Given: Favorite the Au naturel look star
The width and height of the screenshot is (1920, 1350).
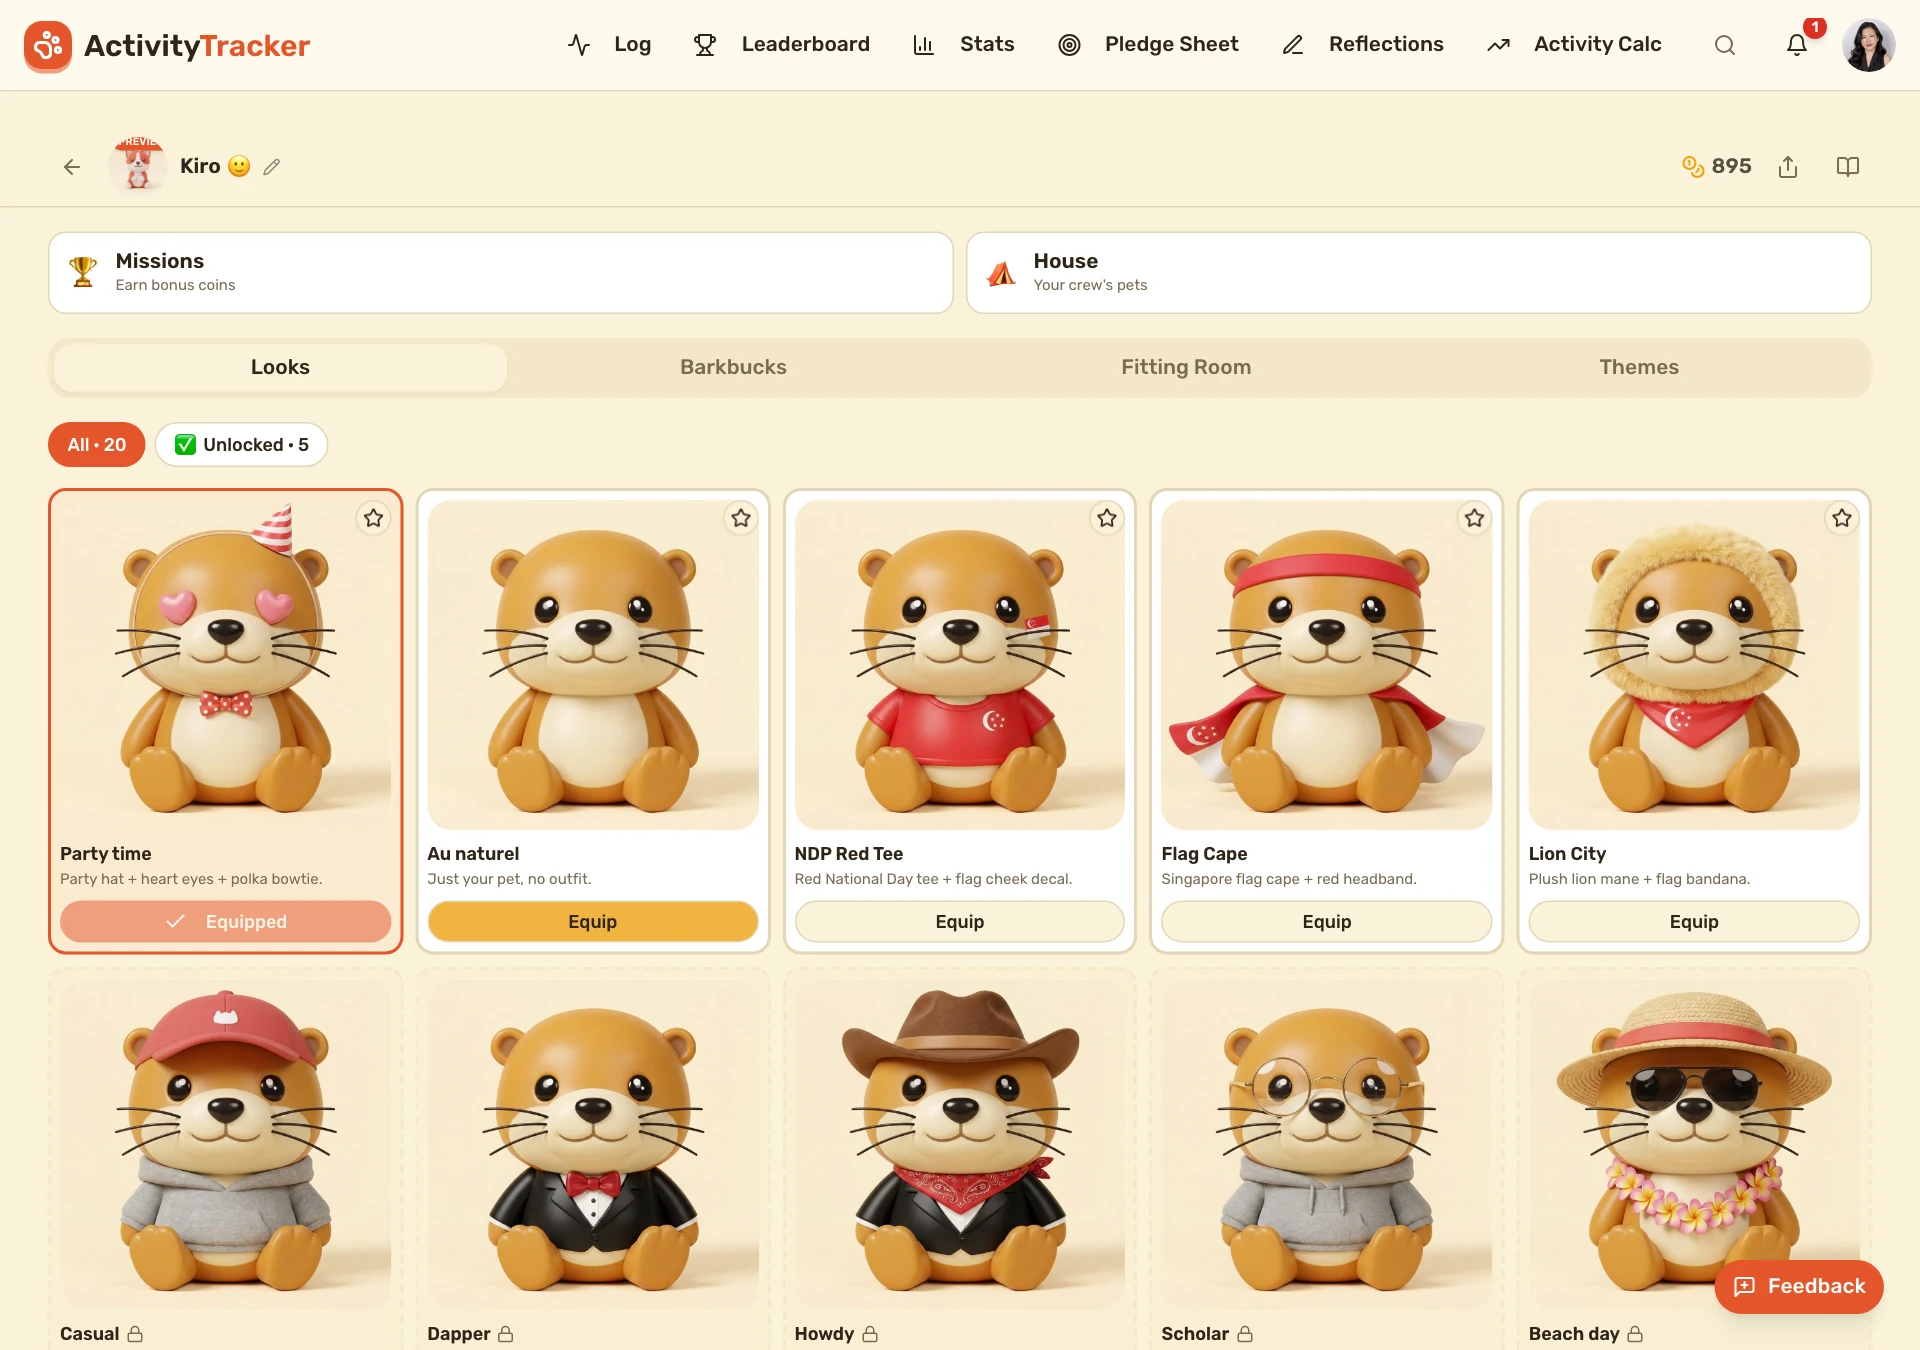Looking at the screenshot, I should [x=741, y=518].
